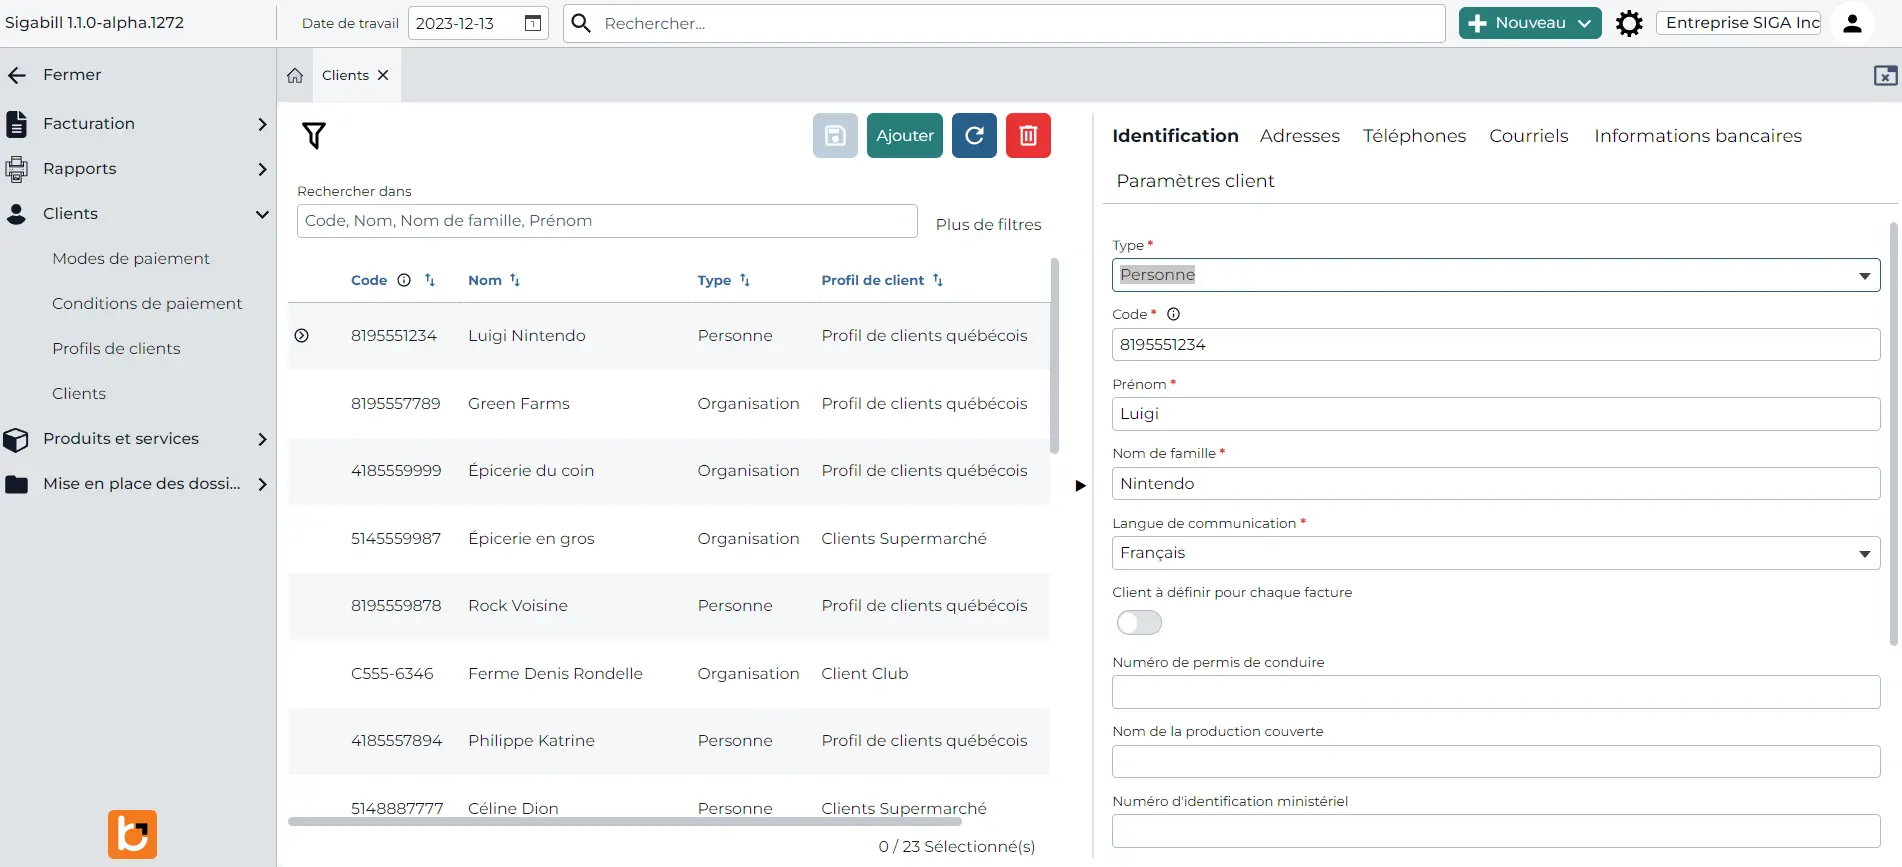
Task: Click the Prénom input field
Action: coord(1496,414)
